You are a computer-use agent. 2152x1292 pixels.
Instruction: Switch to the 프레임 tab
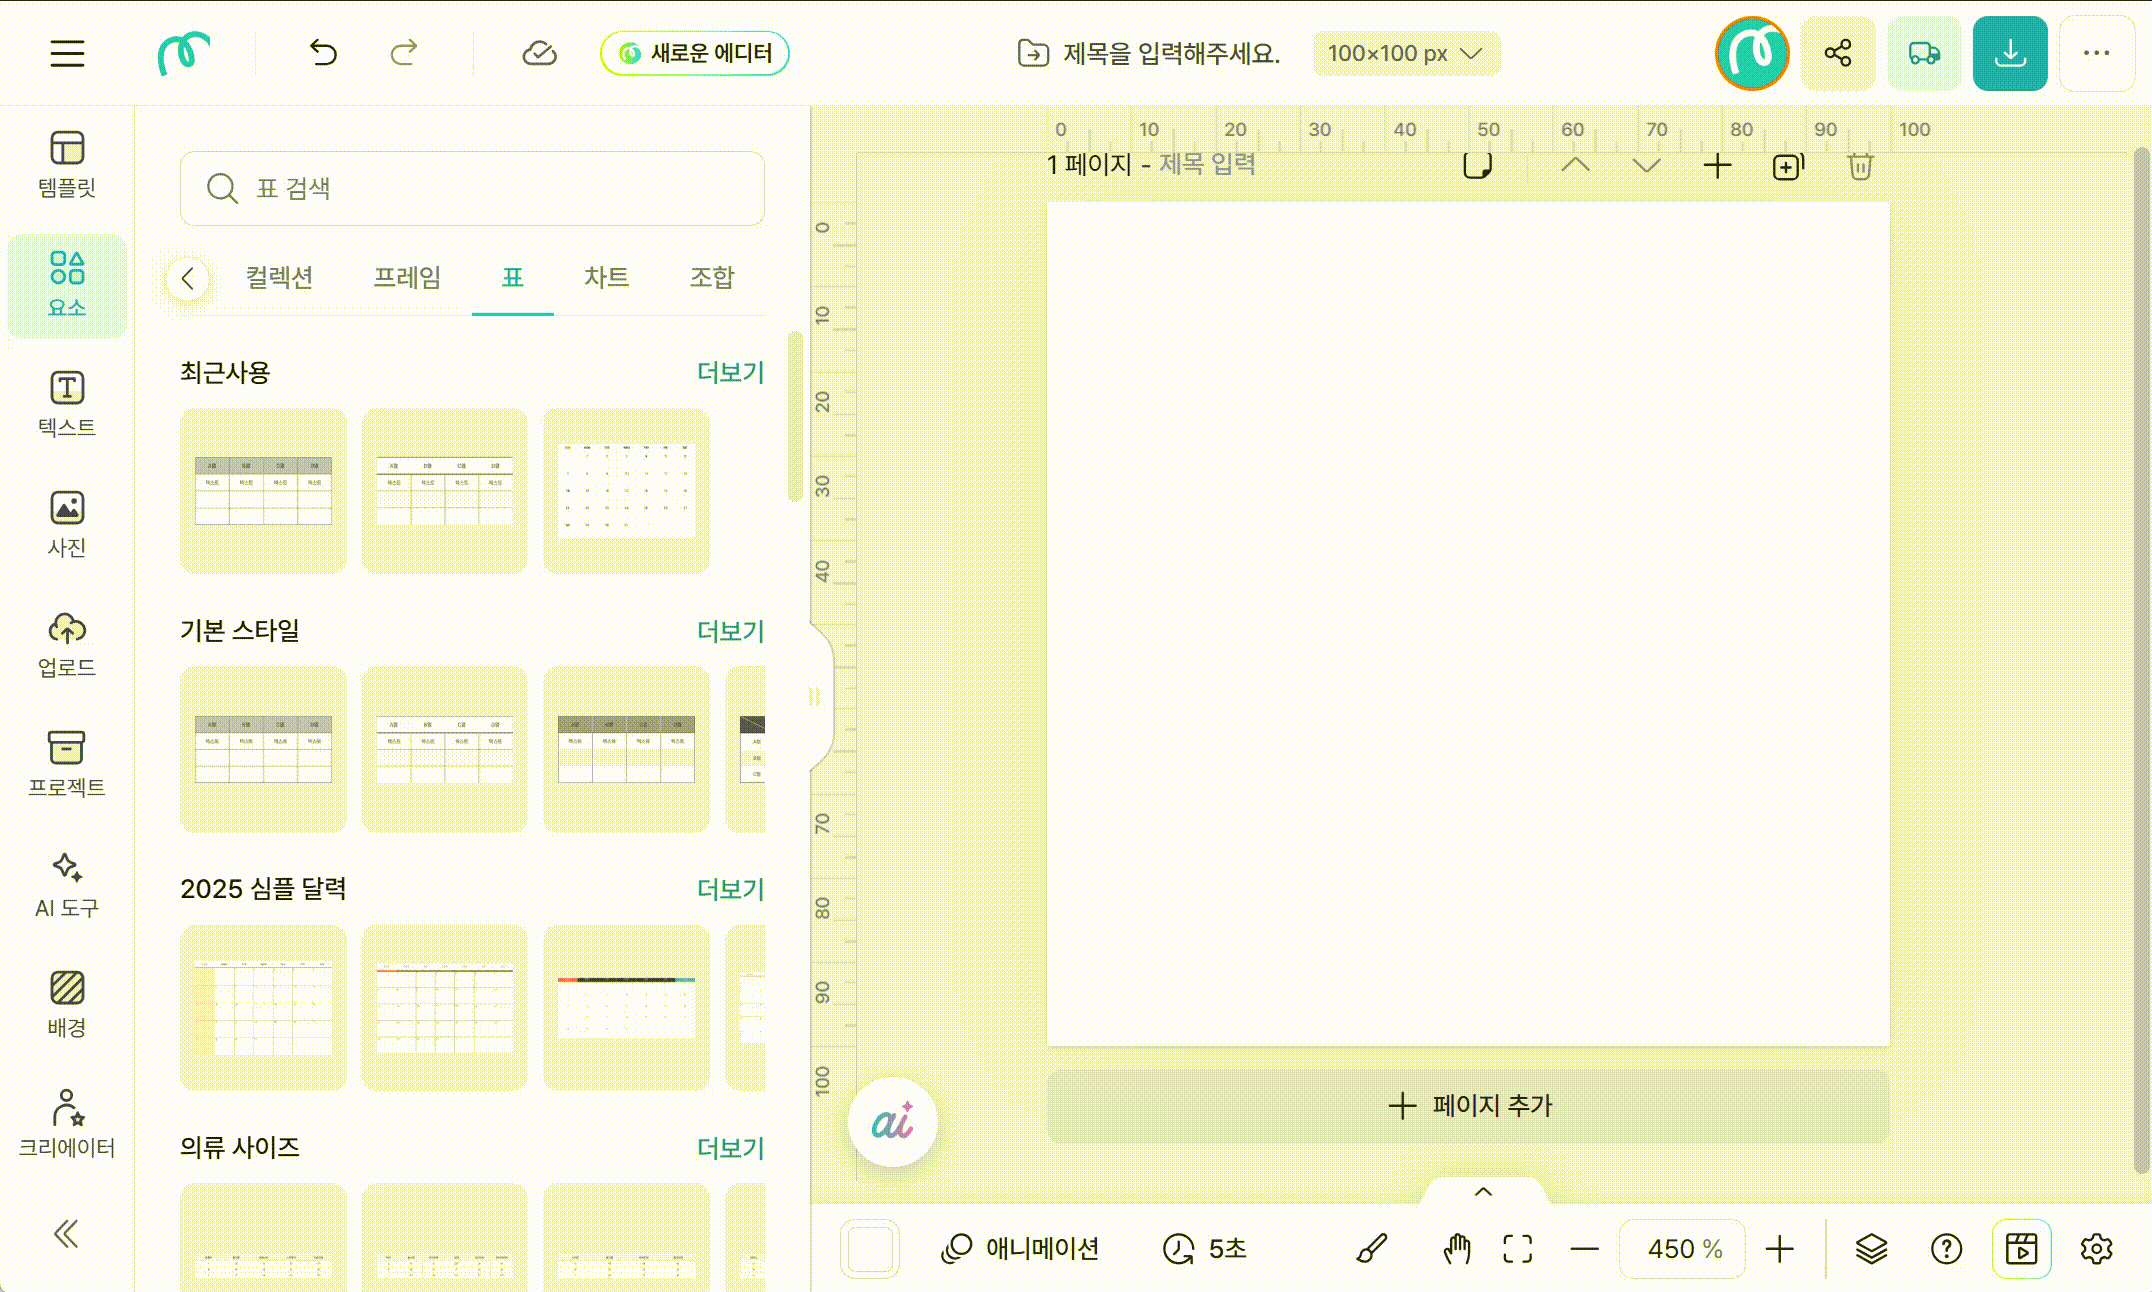[x=406, y=277]
